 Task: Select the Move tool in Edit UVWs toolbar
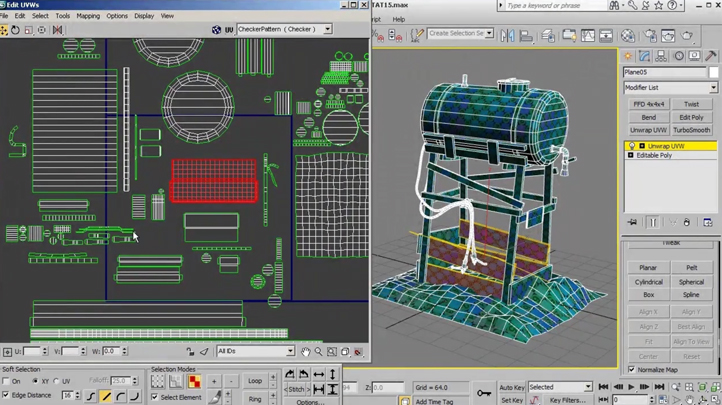tap(4, 30)
